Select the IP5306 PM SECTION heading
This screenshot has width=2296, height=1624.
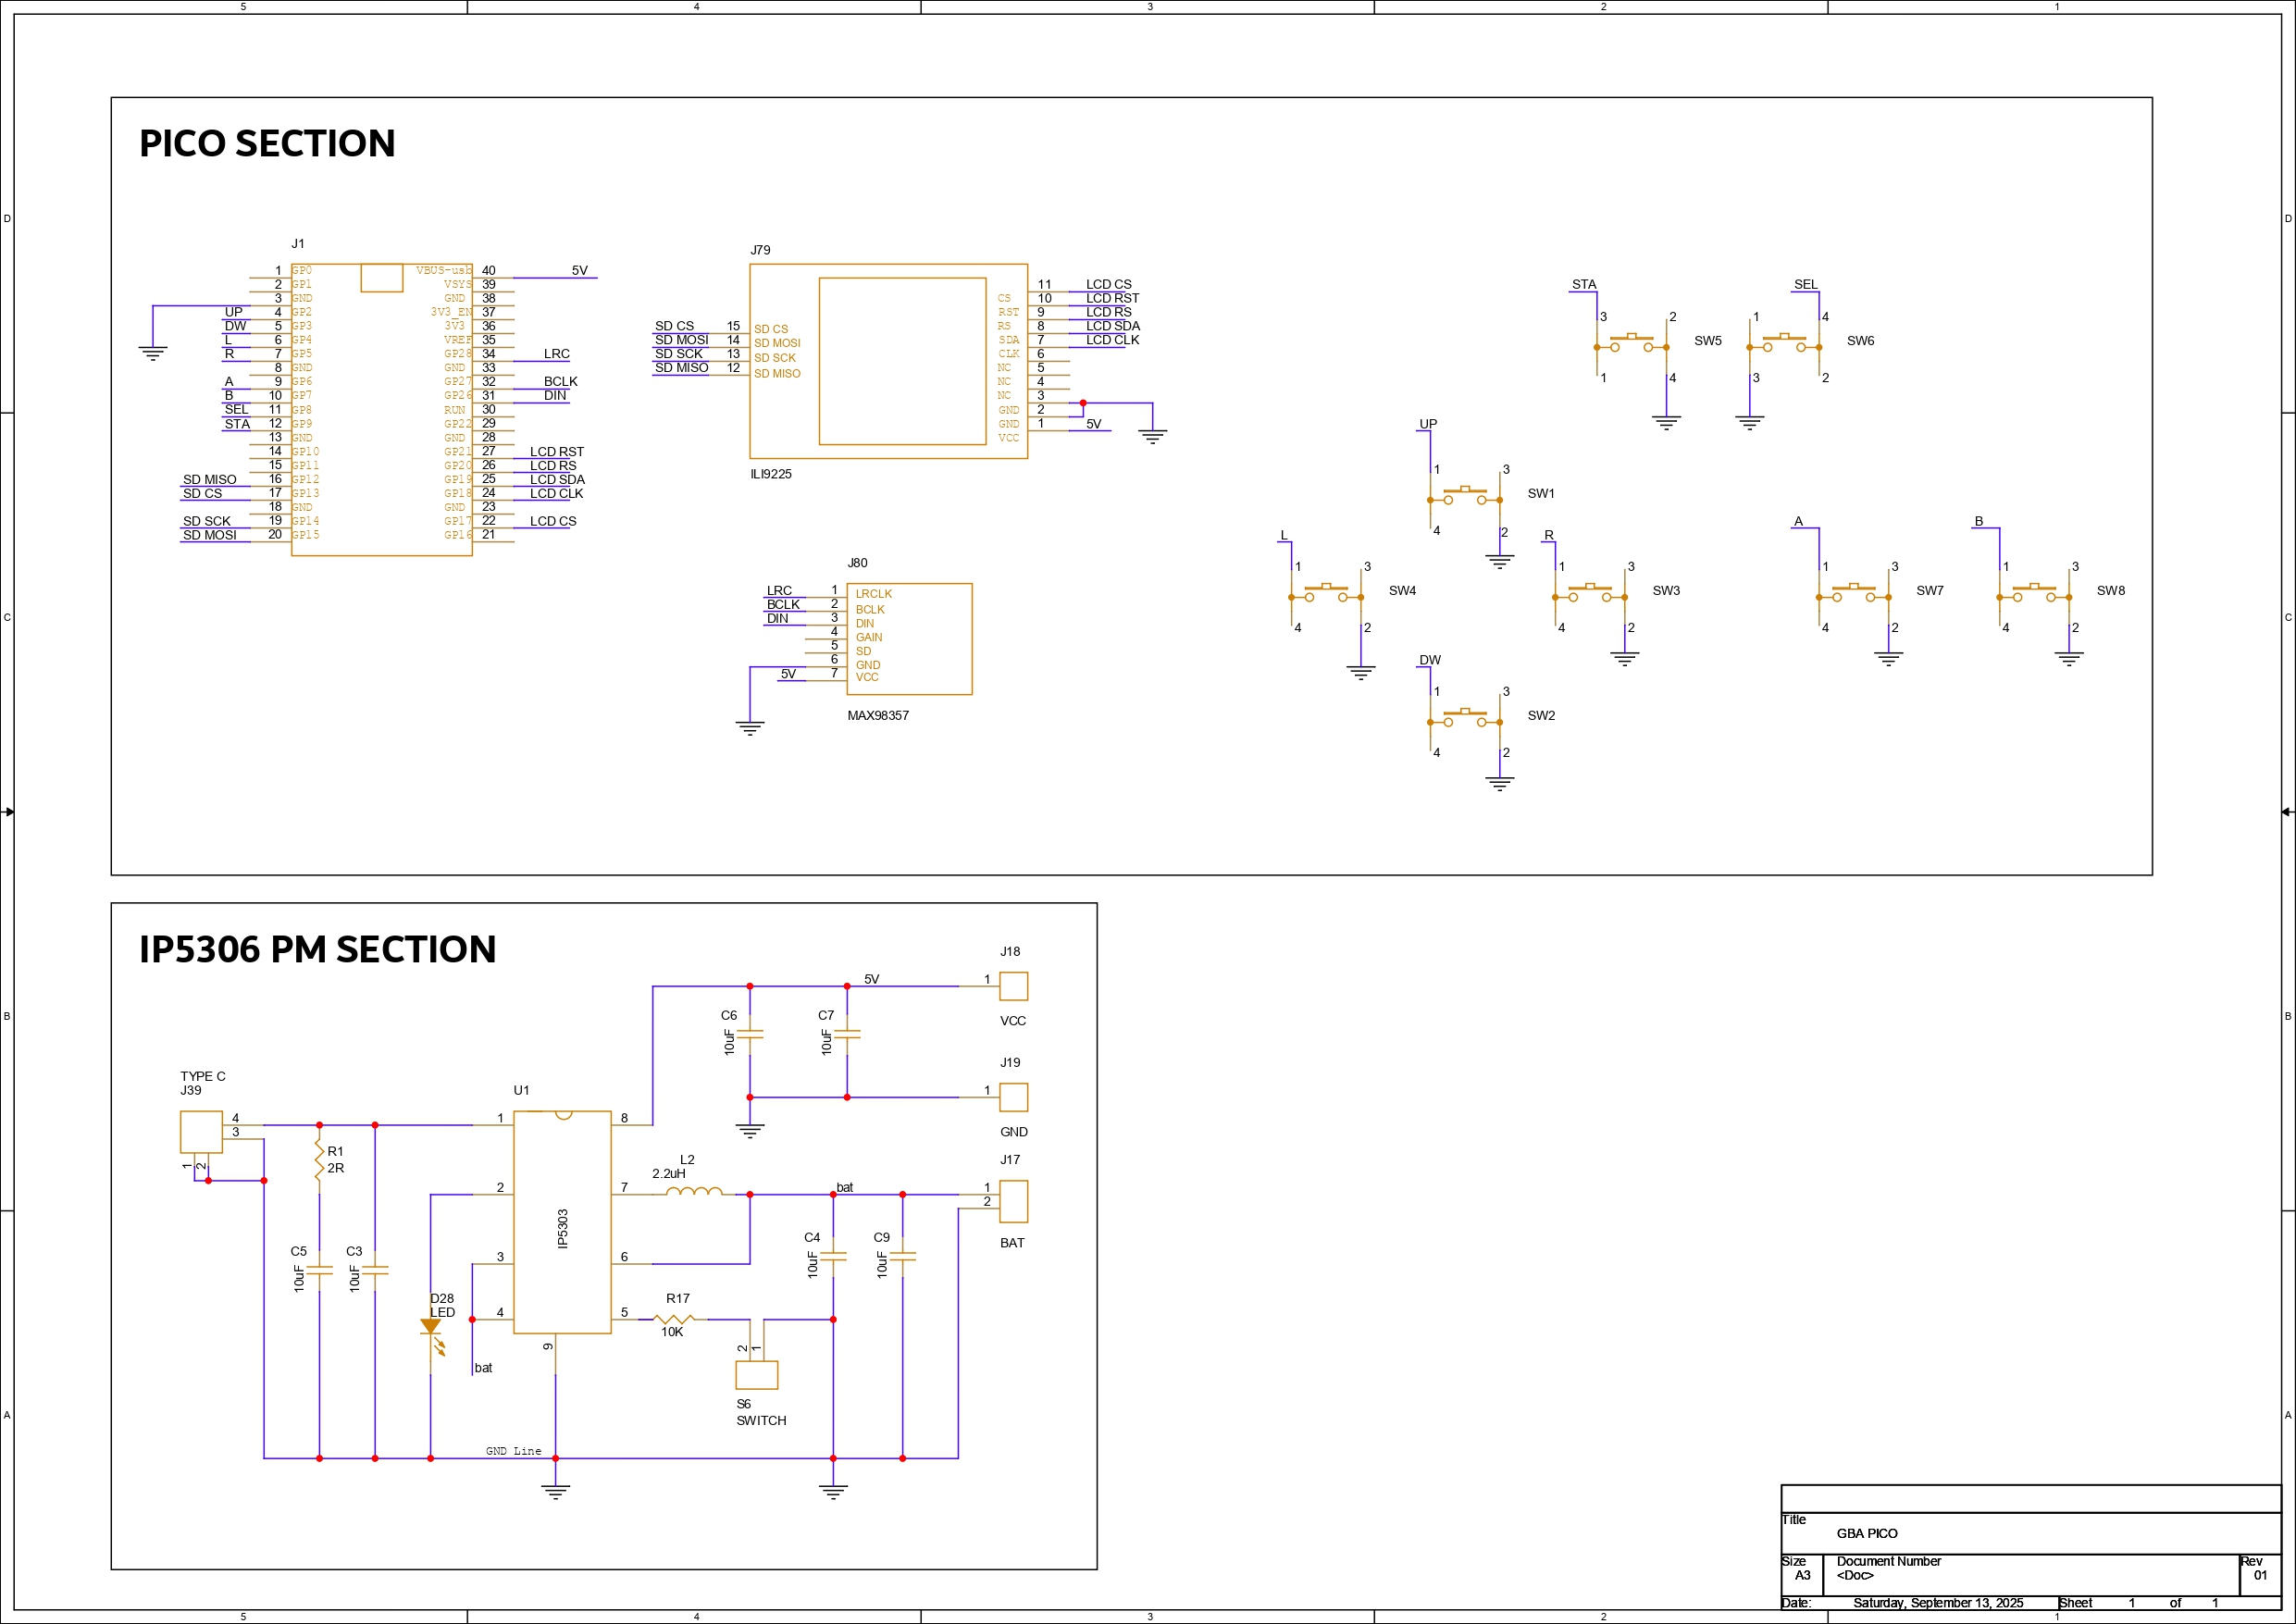point(317,949)
